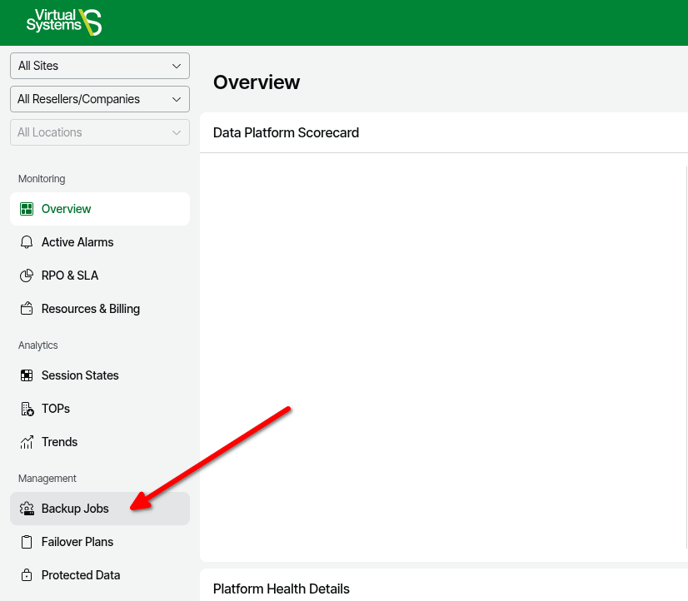
Task: Open the All Locations dropdown
Action: [100, 132]
